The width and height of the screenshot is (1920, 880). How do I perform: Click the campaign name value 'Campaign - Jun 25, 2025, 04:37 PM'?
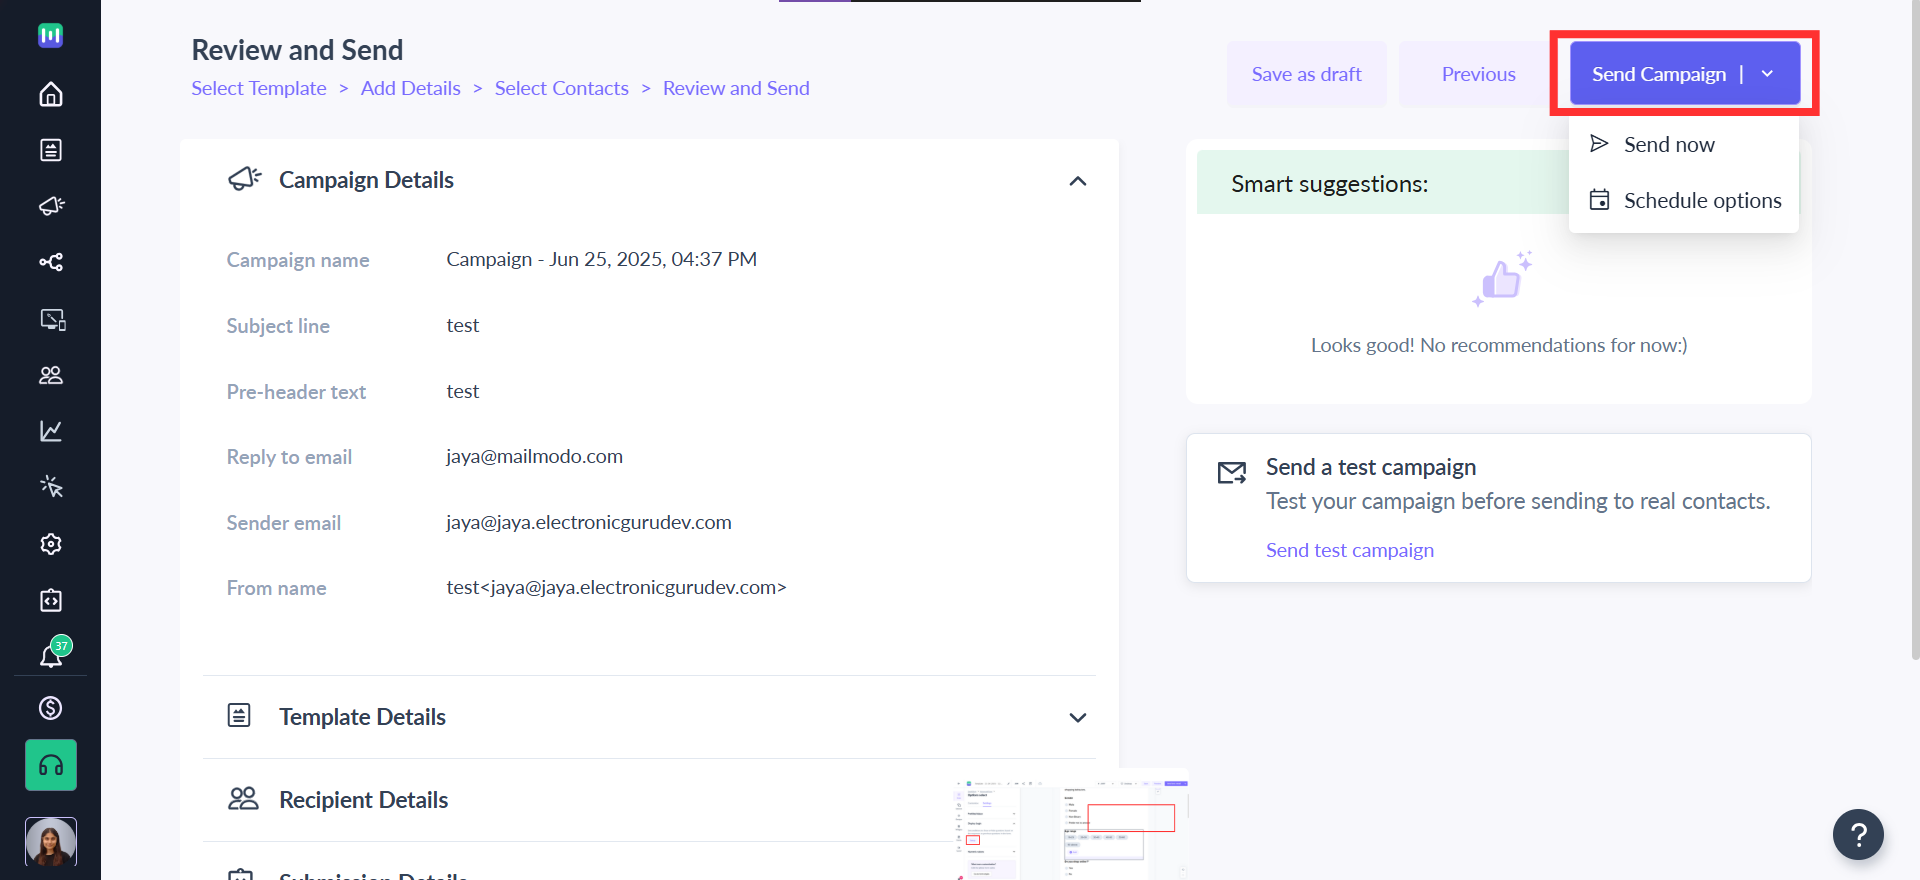click(601, 259)
